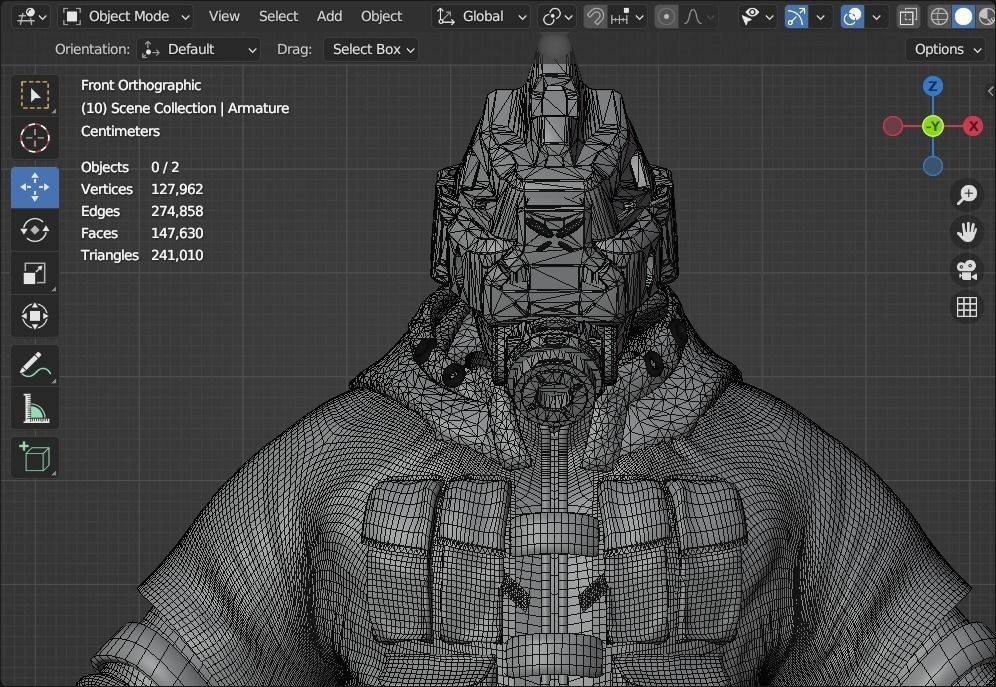996x687 pixels.
Task: Click the Faces count 147,630
Action: click(177, 233)
